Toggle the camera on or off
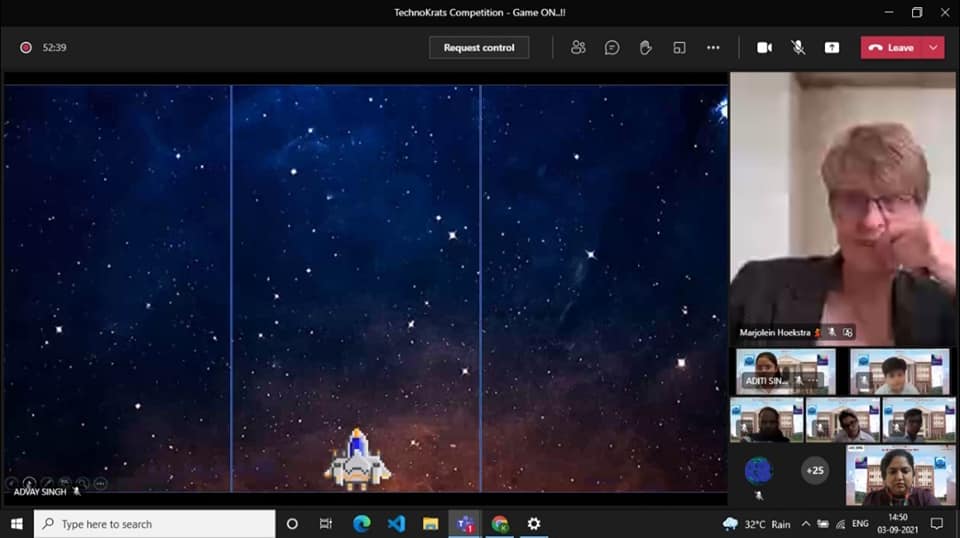 pos(764,48)
